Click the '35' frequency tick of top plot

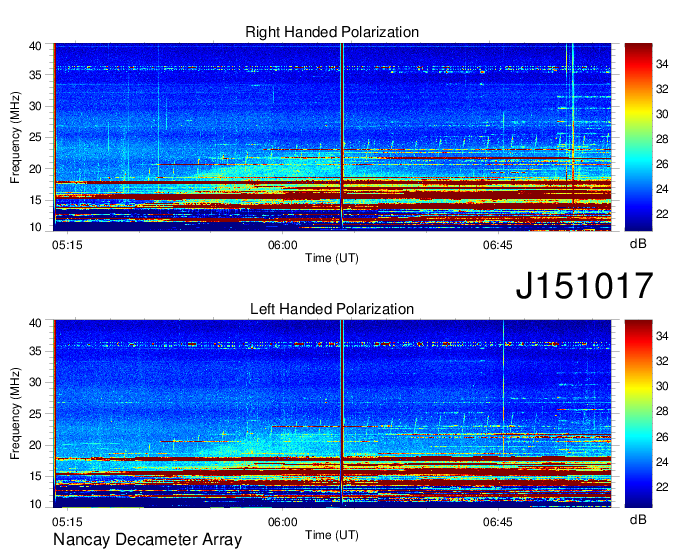click(x=36, y=75)
